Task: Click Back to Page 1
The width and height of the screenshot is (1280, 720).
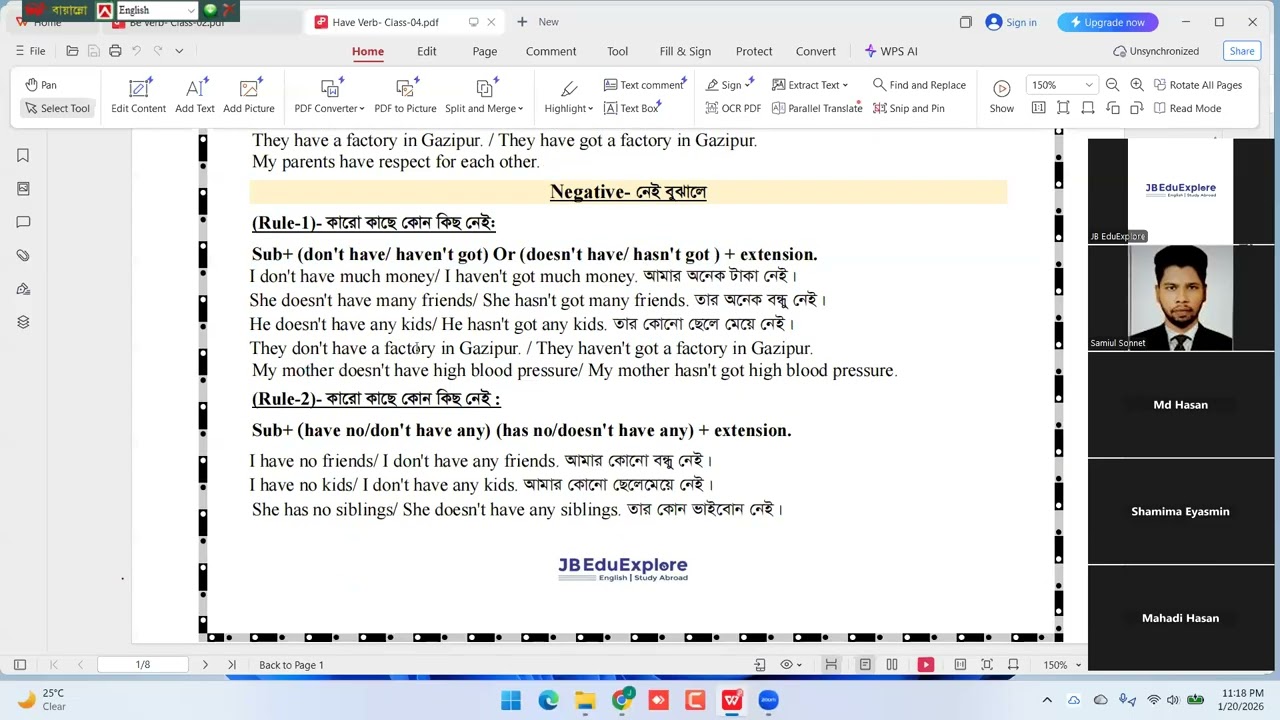Action: coord(291,665)
